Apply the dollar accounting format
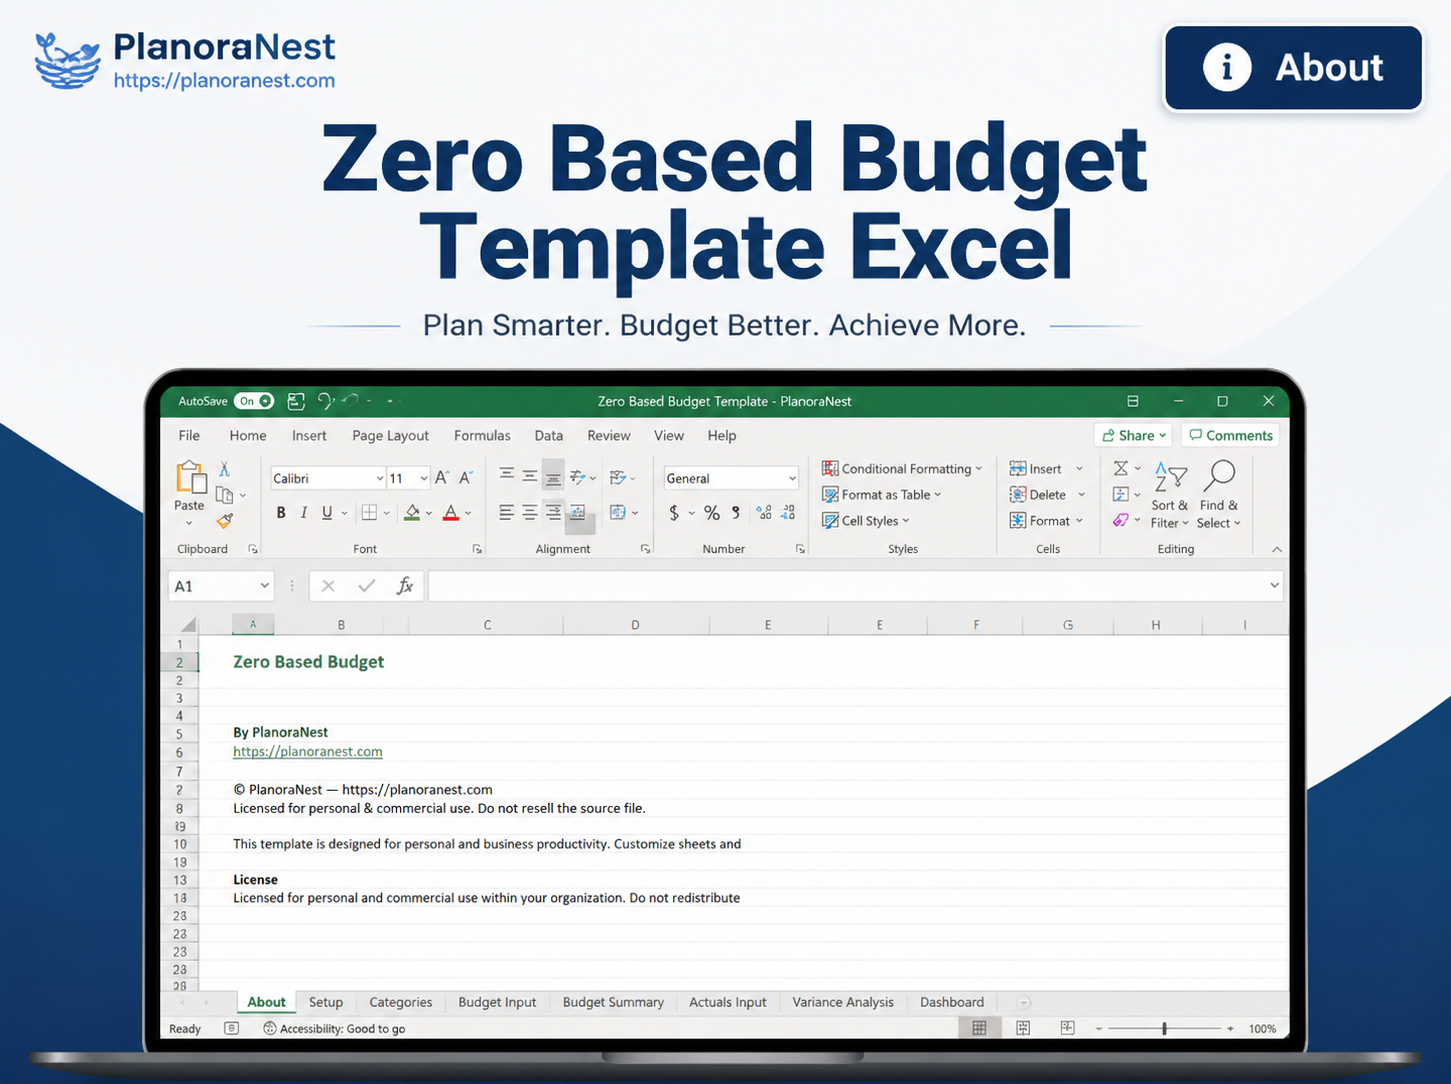This screenshot has width=1451, height=1084. [675, 513]
